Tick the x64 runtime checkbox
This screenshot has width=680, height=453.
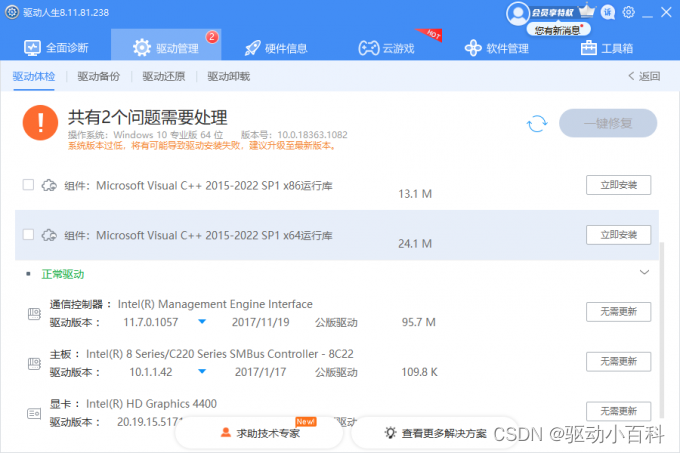click(x=28, y=235)
